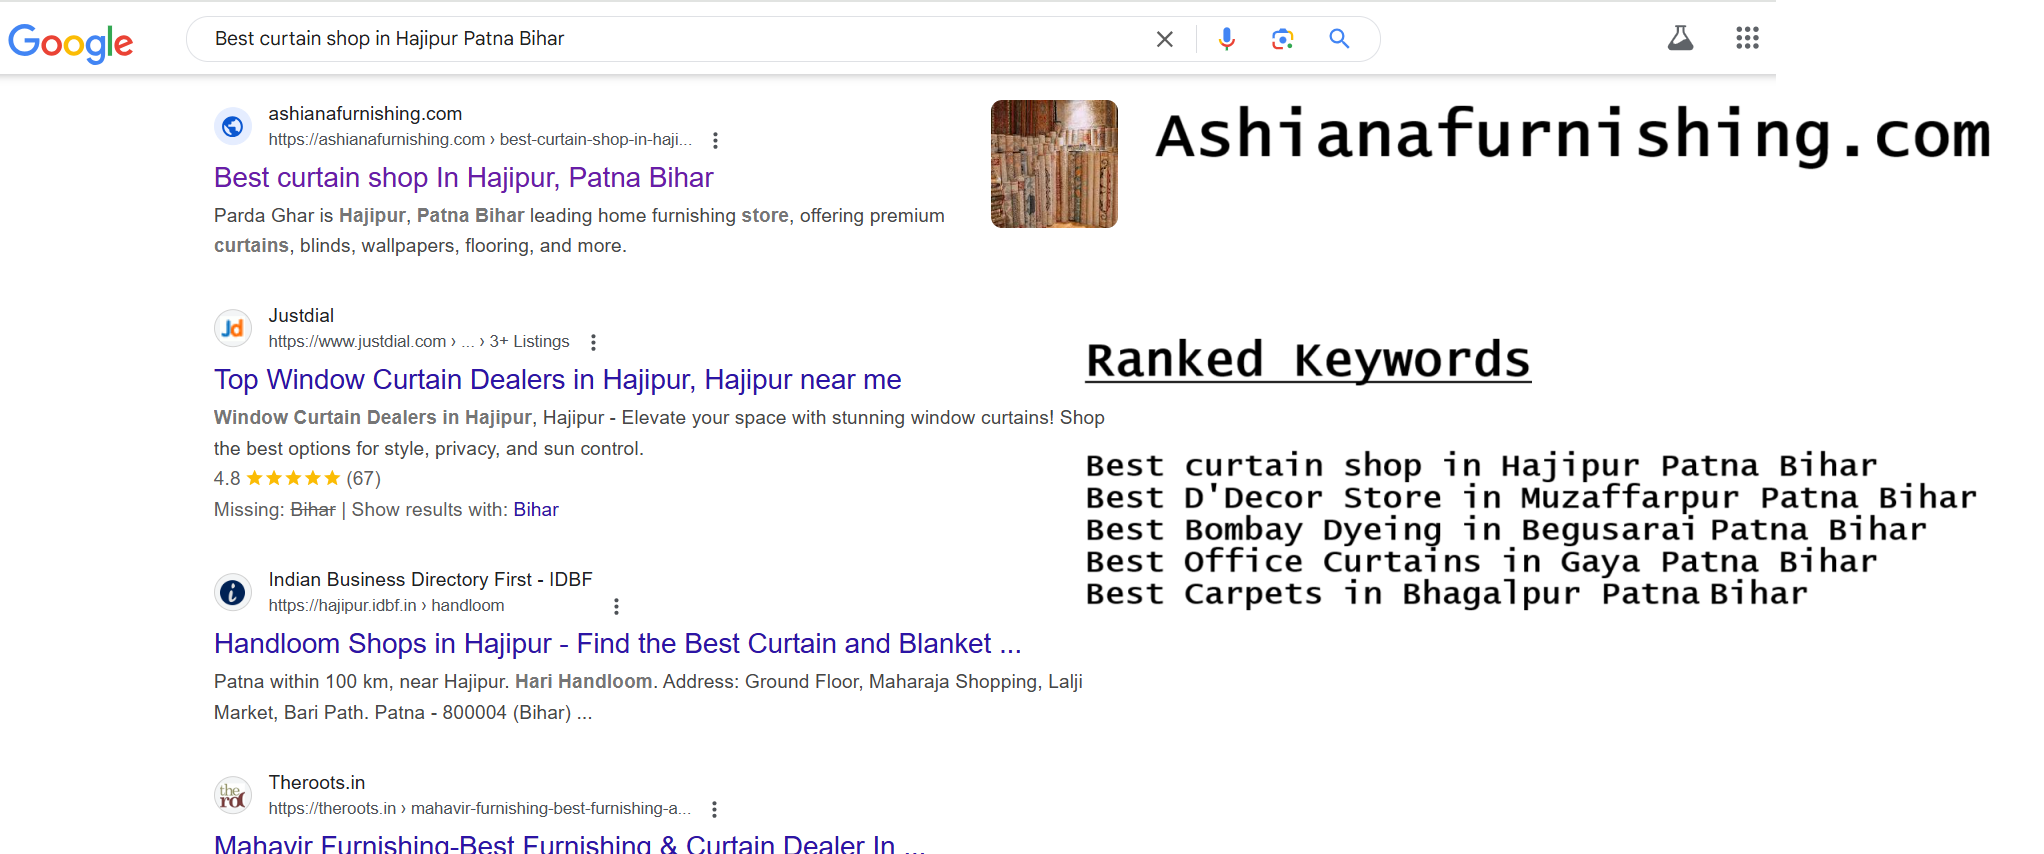Image resolution: width=2044 pixels, height=854 pixels.
Task: Open the Google apps grid
Action: pyautogui.click(x=1747, y=38)
